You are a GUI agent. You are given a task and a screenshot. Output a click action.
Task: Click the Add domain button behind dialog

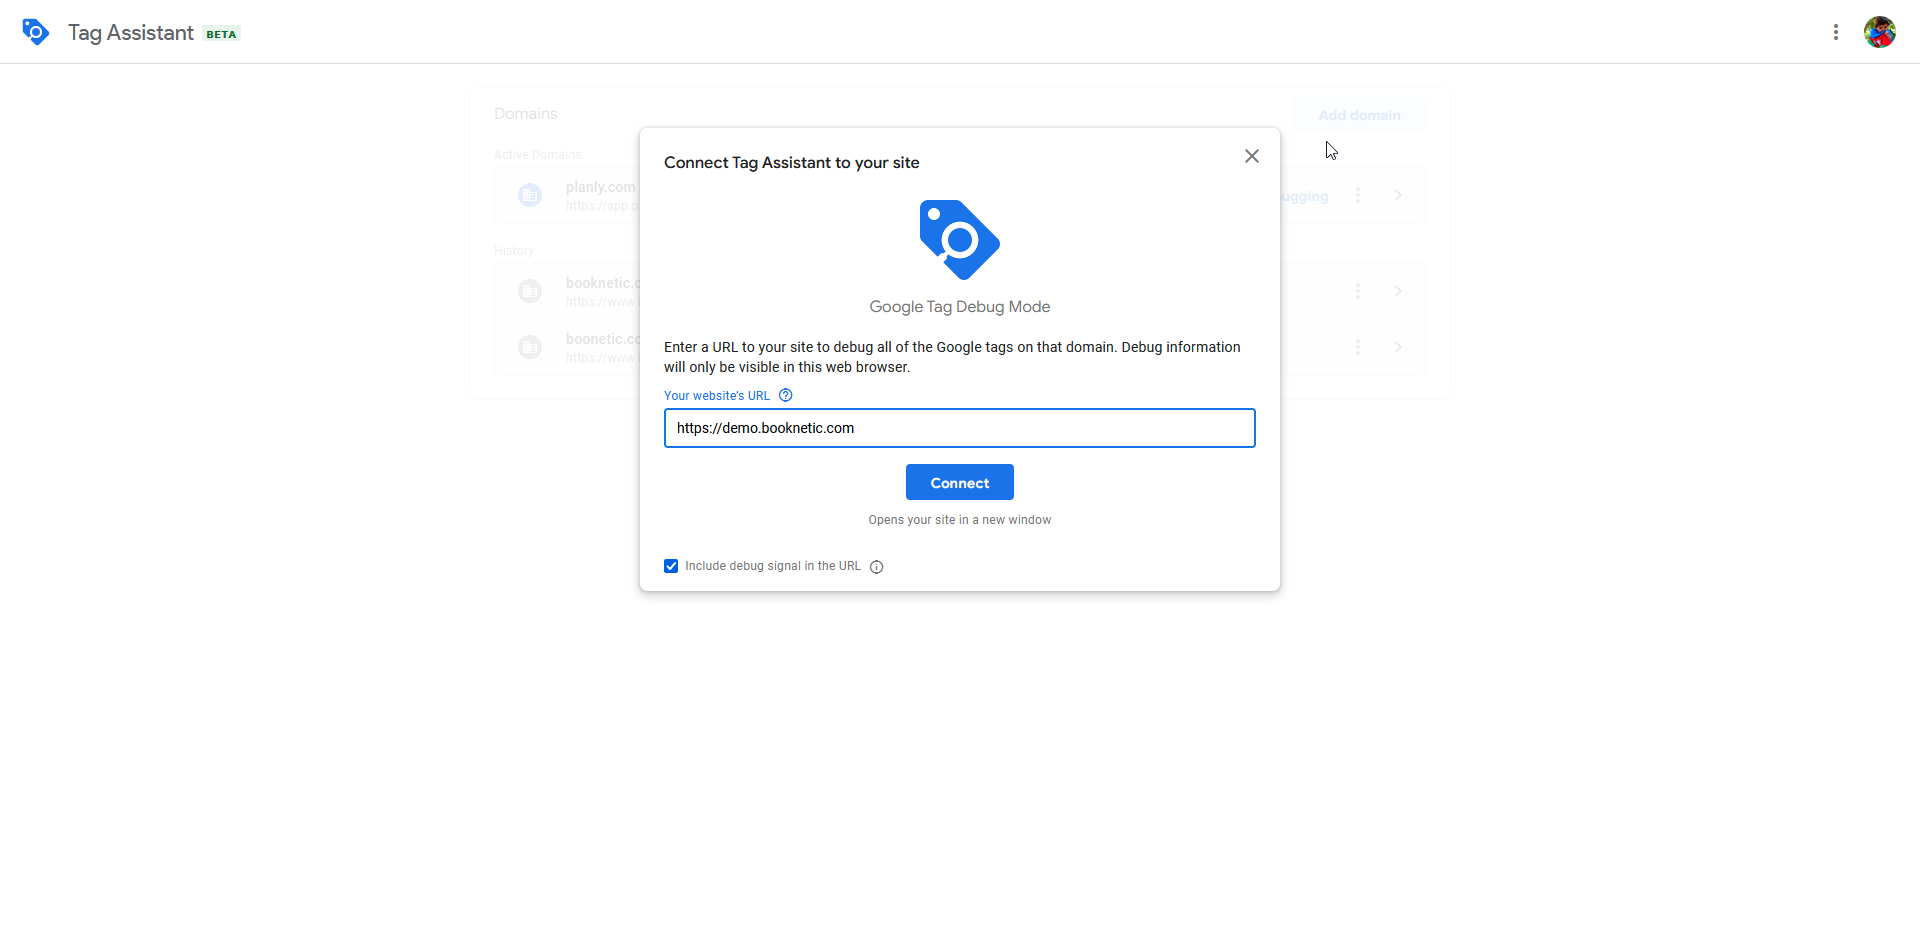point(1359,115)
